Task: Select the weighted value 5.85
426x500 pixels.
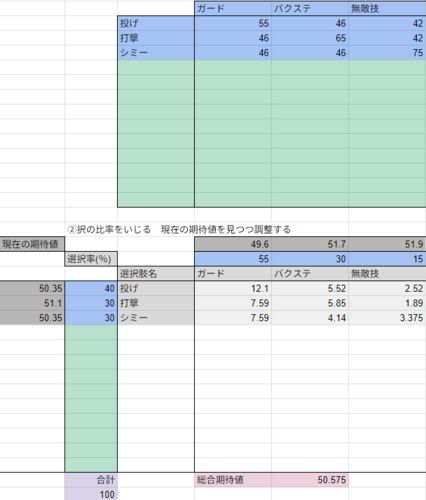Action: 310,303
